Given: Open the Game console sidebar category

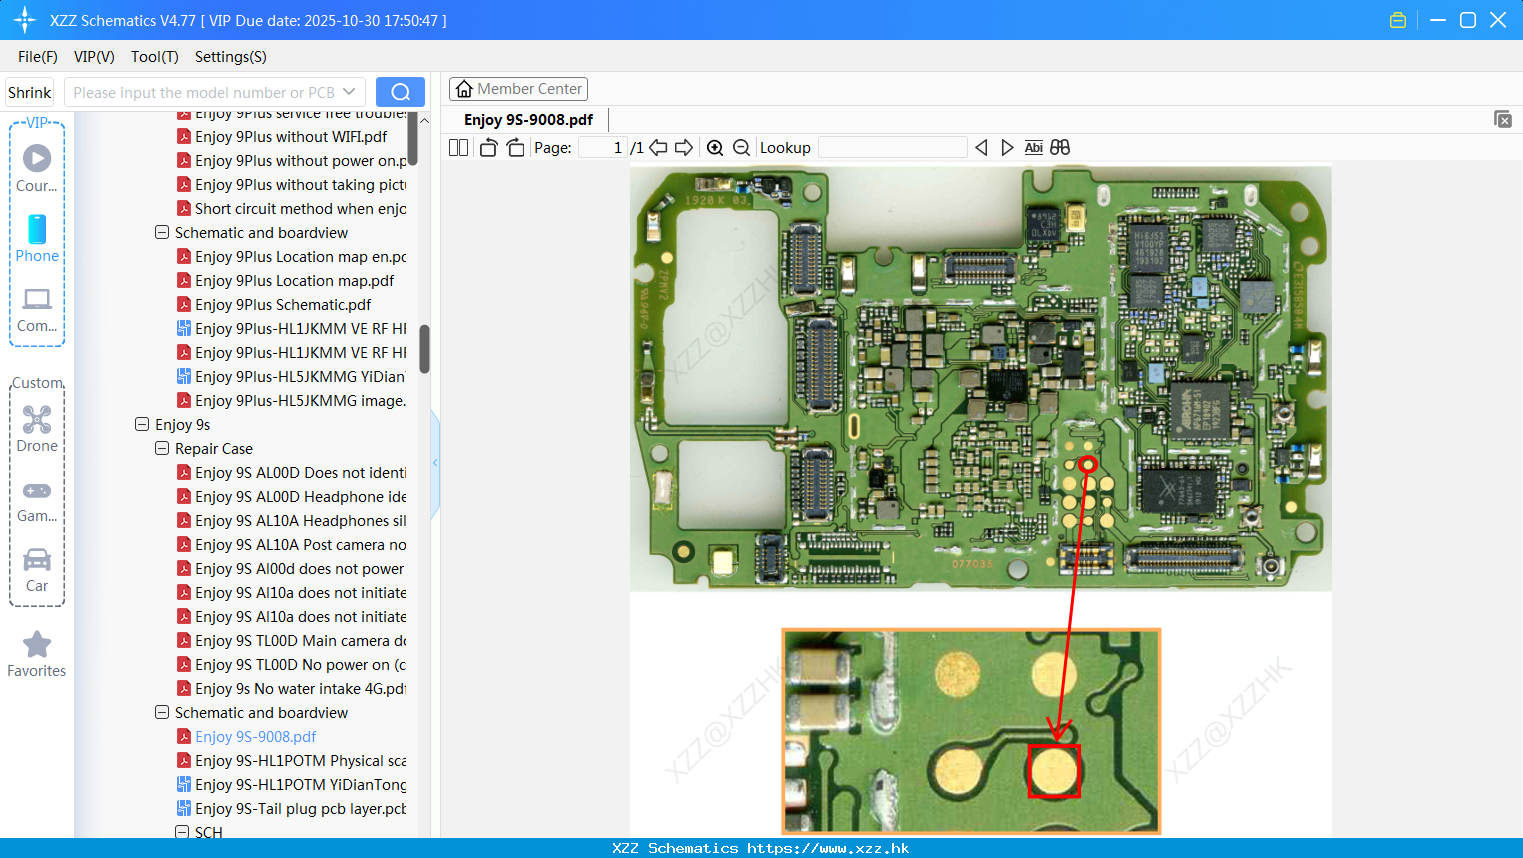Looking at the screenshot, I should click(x=37, y=501).
